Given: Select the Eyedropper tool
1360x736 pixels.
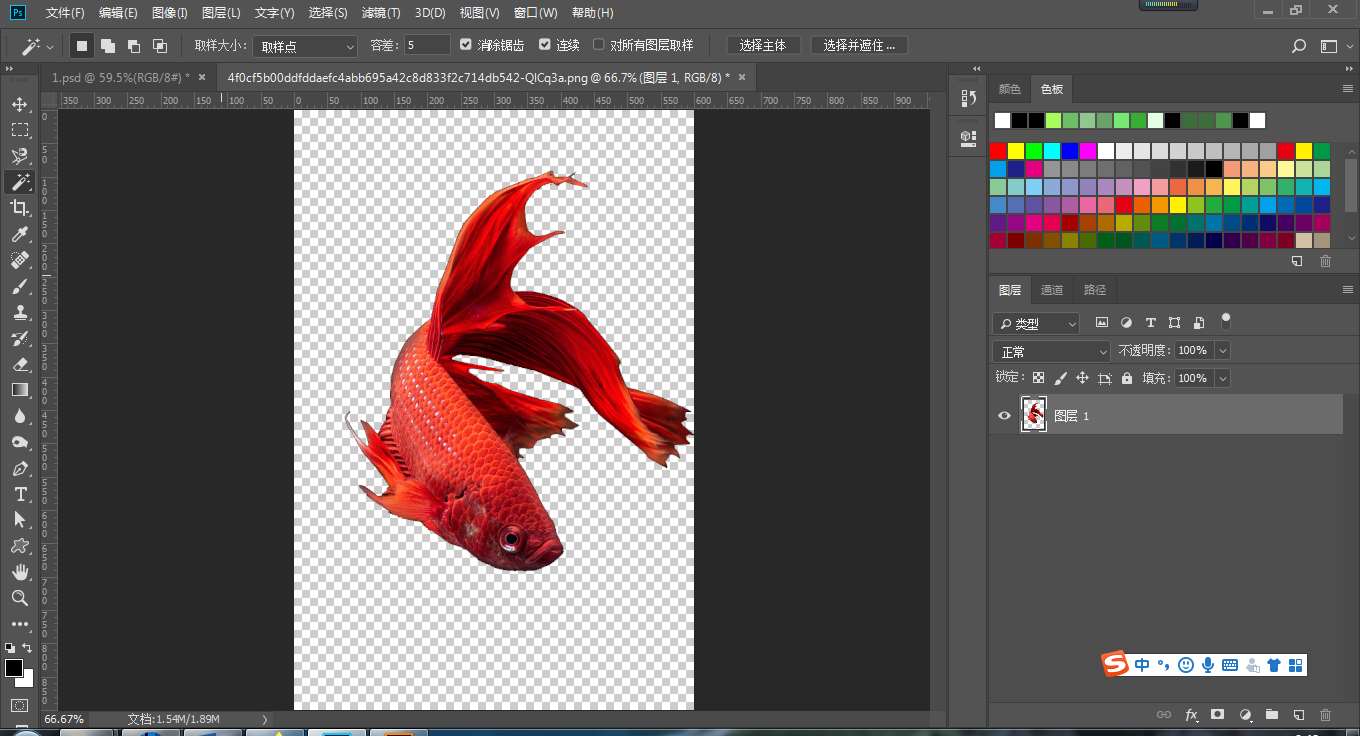Looking at the screenshot, I should (20, 234).
